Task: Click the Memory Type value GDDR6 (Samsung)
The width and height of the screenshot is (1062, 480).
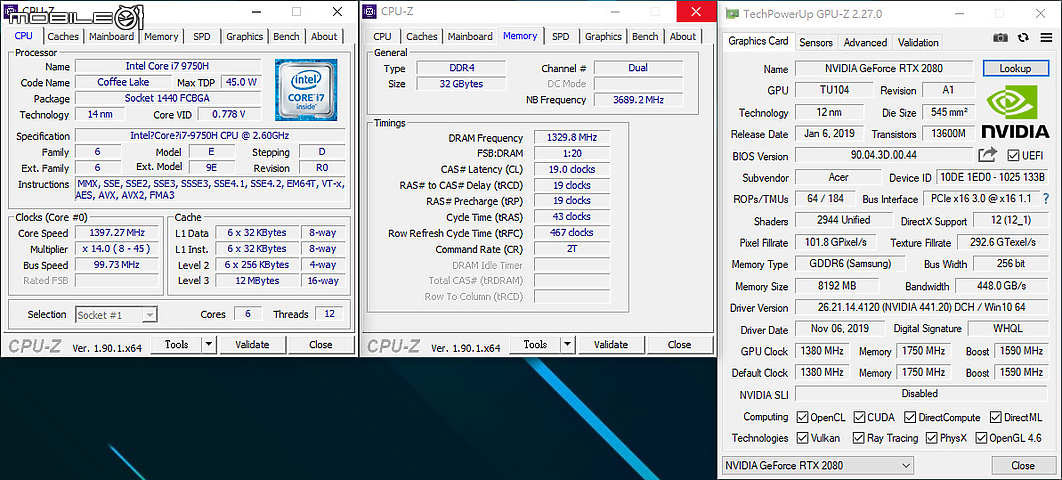Action: 850,263
